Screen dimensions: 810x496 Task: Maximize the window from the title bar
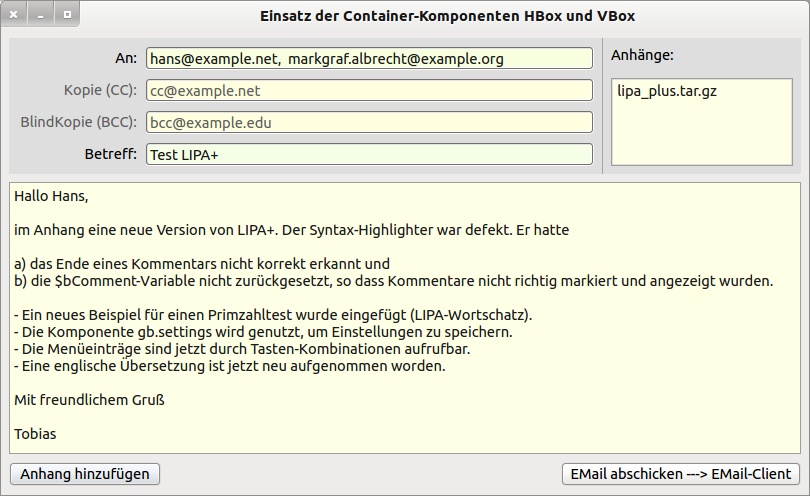pyautogui.click(x=66, y=16)
